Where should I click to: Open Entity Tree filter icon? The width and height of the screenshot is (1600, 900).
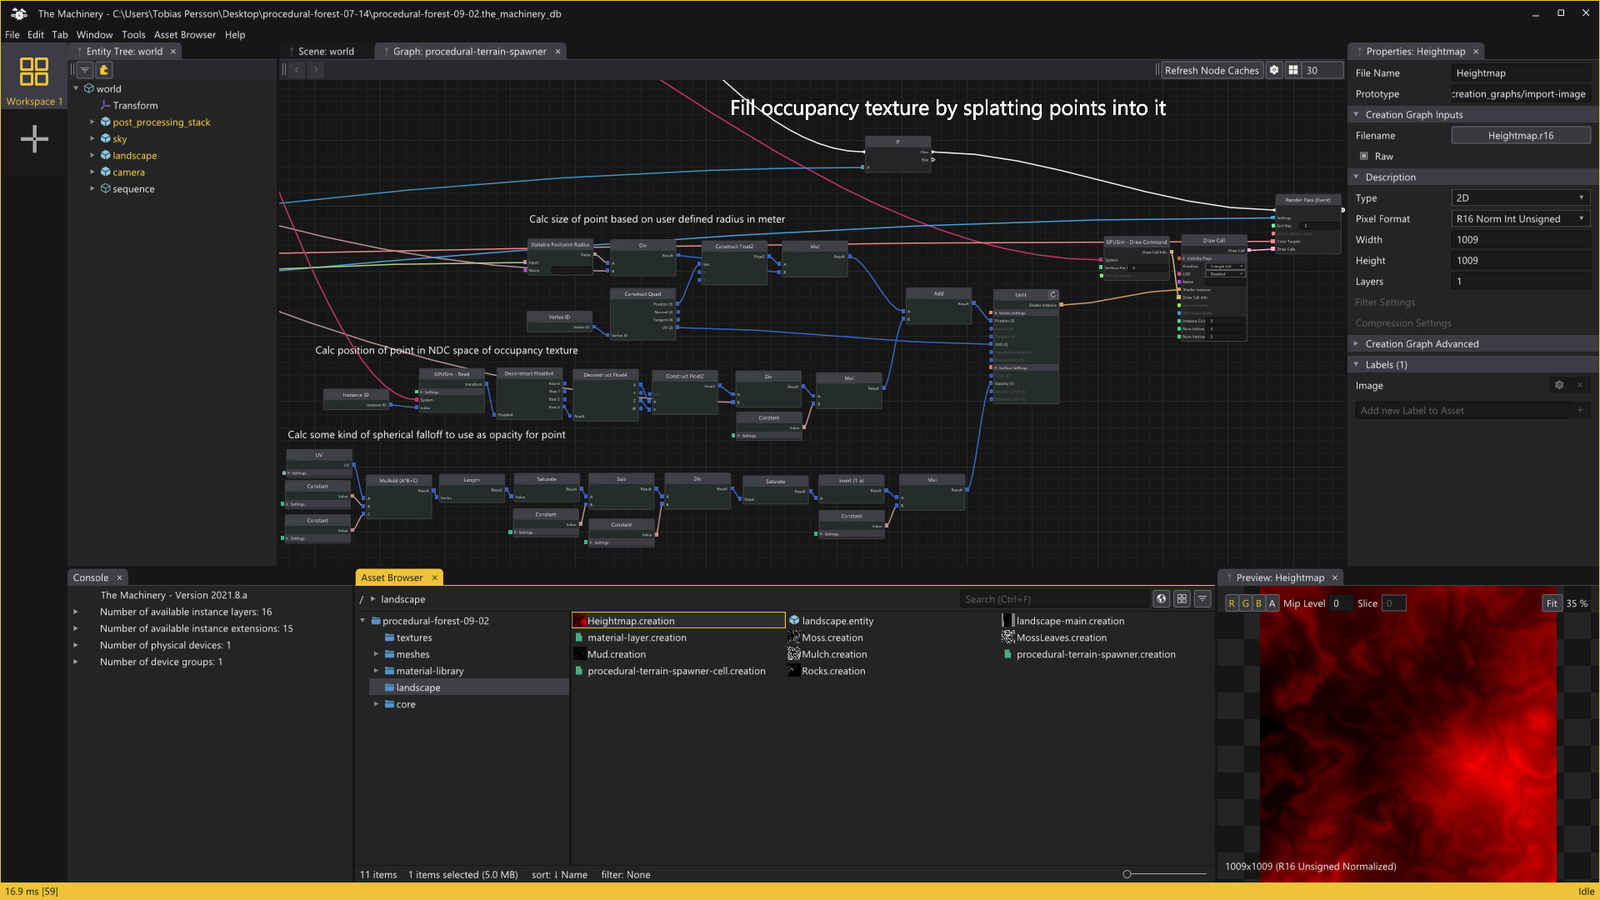tap(85, 70)
